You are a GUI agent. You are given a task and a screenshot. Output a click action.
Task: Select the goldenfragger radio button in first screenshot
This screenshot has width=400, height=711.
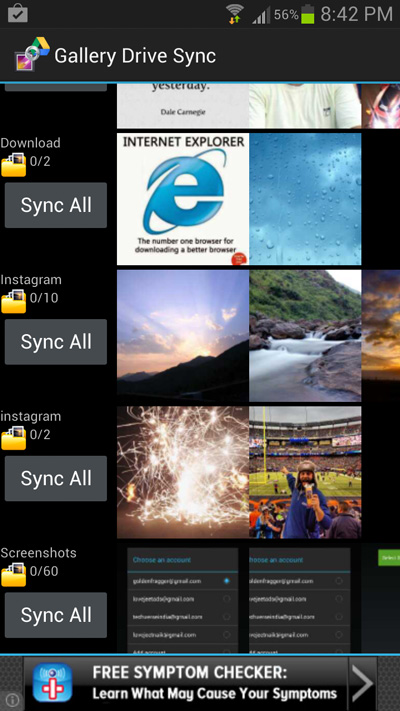(226, 581)
